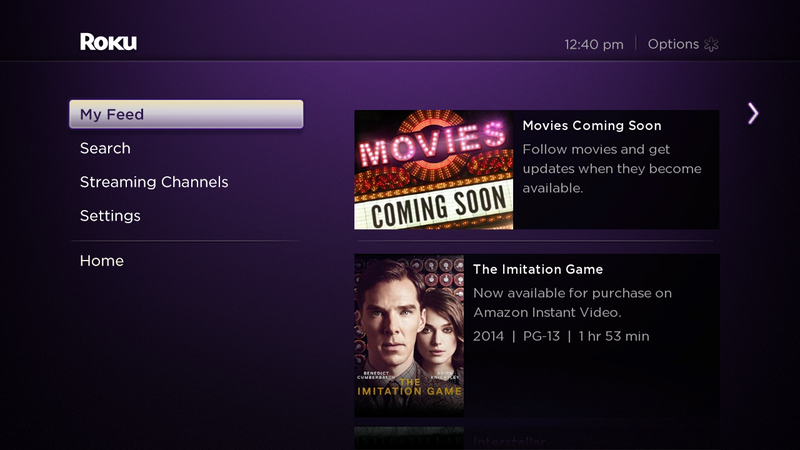Click the Movies Coming Soon title

(x=592, y=126)
